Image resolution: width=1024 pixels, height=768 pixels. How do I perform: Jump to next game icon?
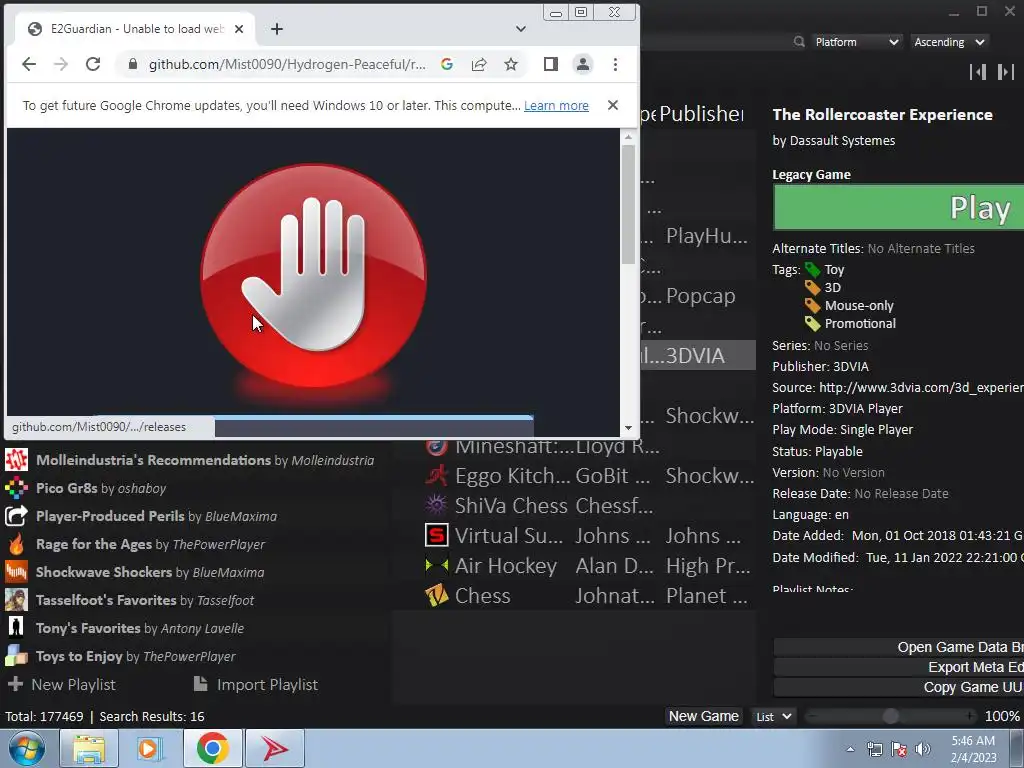1006,72
